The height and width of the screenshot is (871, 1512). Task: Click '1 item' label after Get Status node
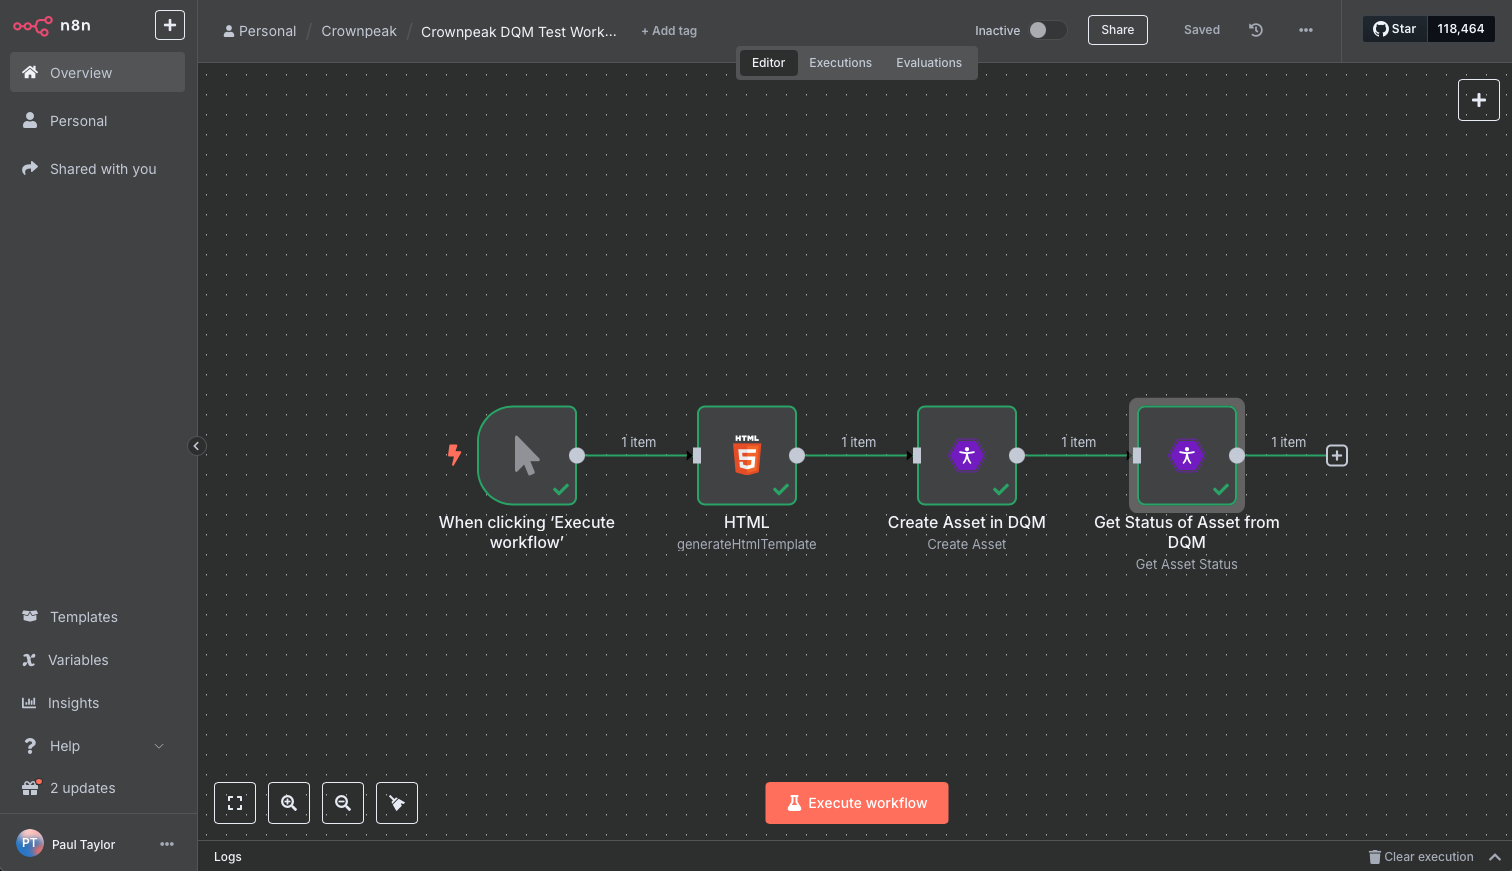pos(1288,442)
